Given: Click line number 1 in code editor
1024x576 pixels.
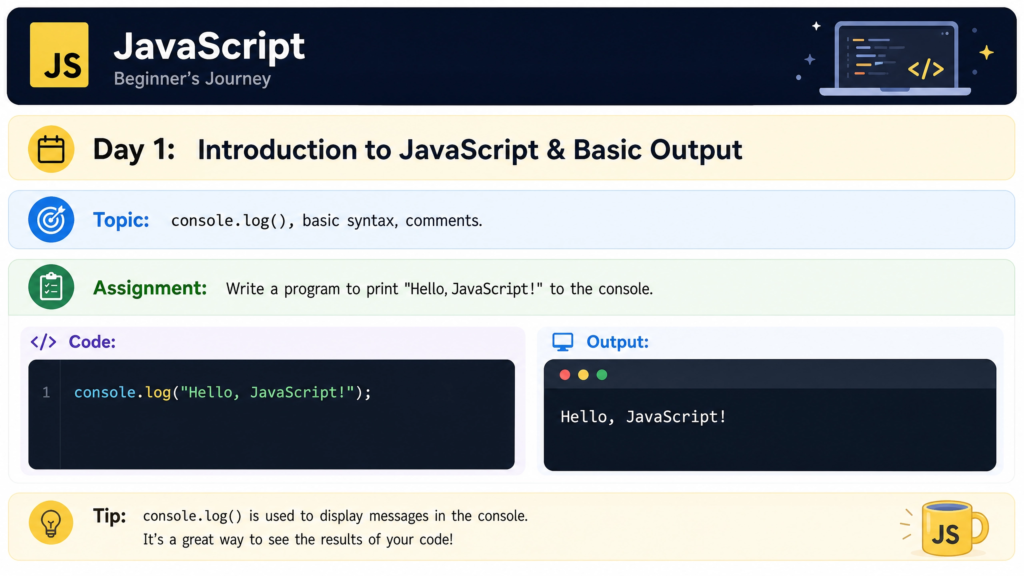Looking at the screenshot, I should [46, 392].
